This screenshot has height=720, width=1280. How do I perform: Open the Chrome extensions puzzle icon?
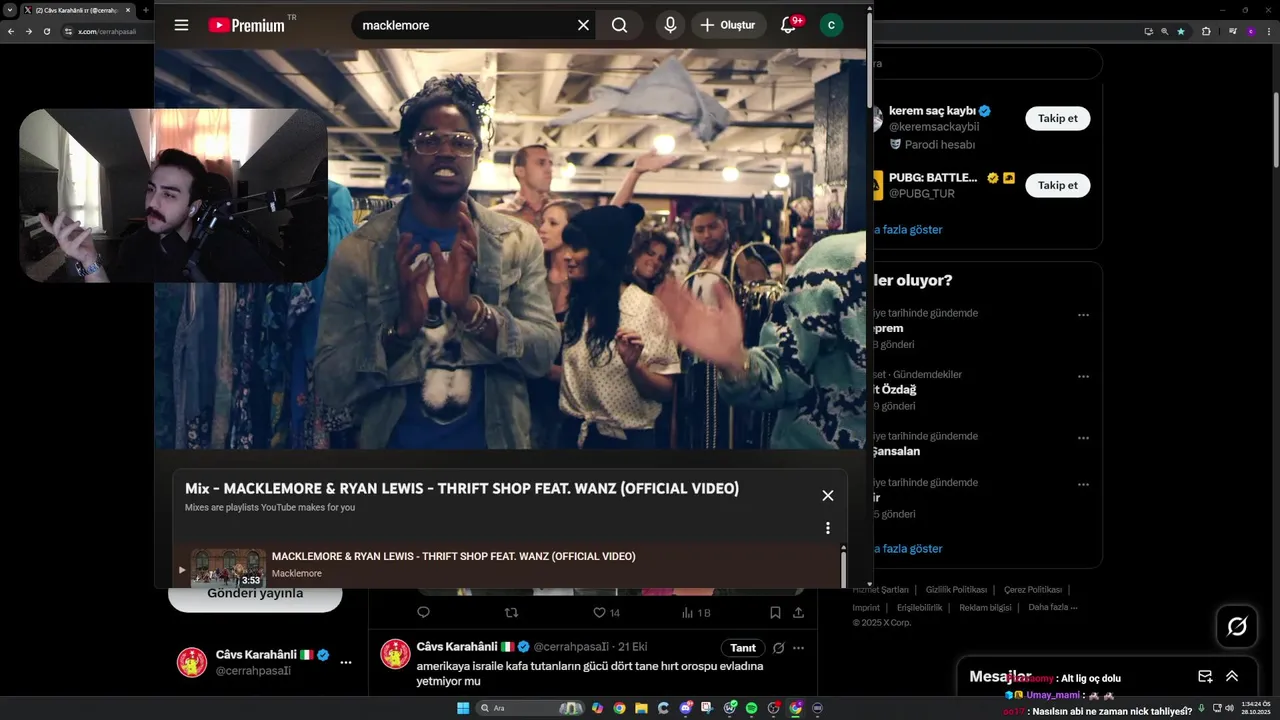[x=1206, y=31]
